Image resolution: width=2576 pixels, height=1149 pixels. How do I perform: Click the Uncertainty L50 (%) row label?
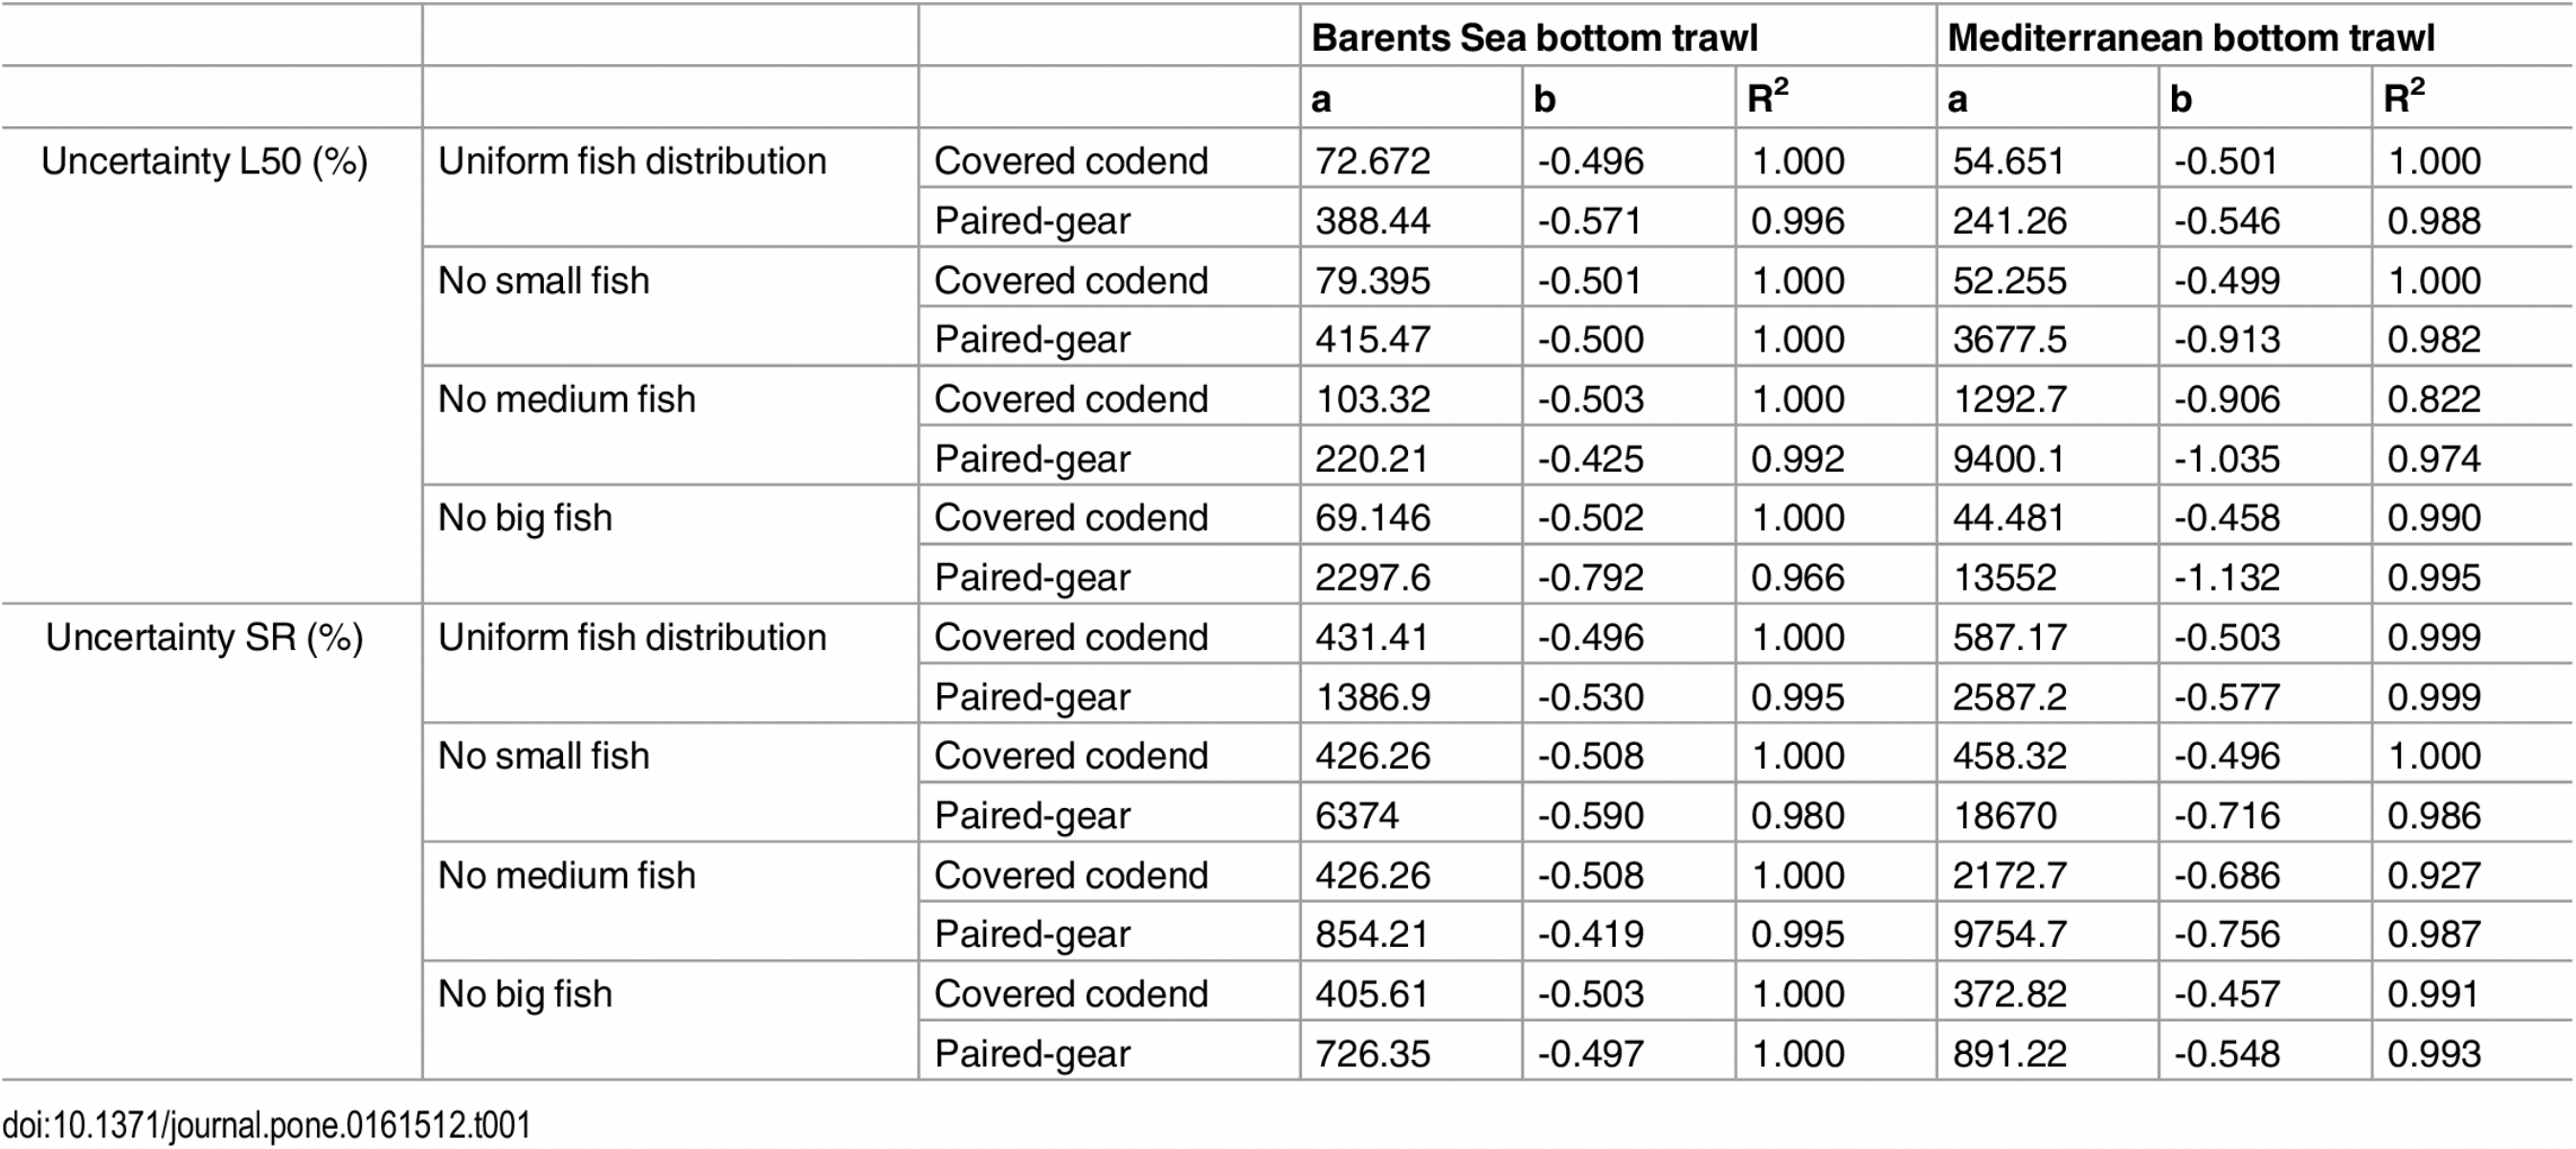205,161
